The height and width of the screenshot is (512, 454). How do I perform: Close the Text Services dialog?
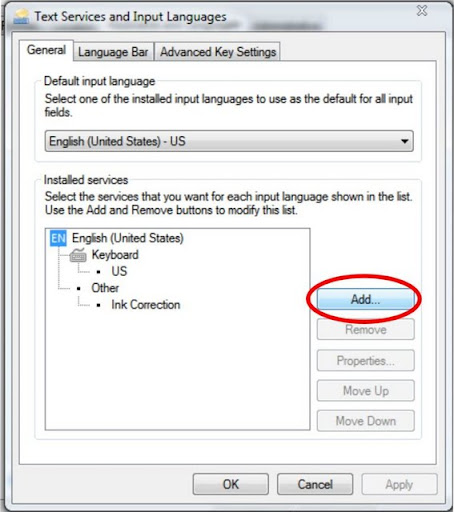point(422,11)
